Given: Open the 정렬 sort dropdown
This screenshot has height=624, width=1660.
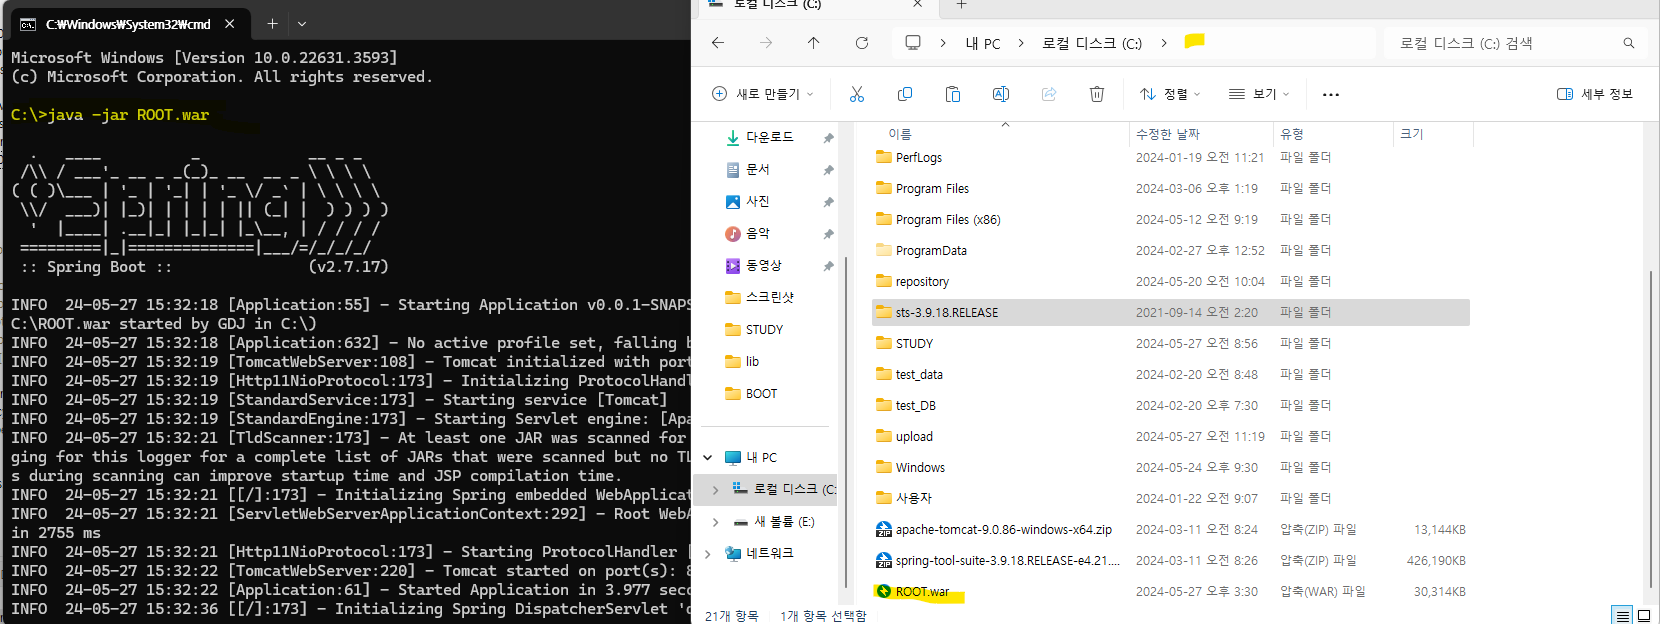Looking at the screenshot, I should pyautogui.click(x=1170, y=94).
